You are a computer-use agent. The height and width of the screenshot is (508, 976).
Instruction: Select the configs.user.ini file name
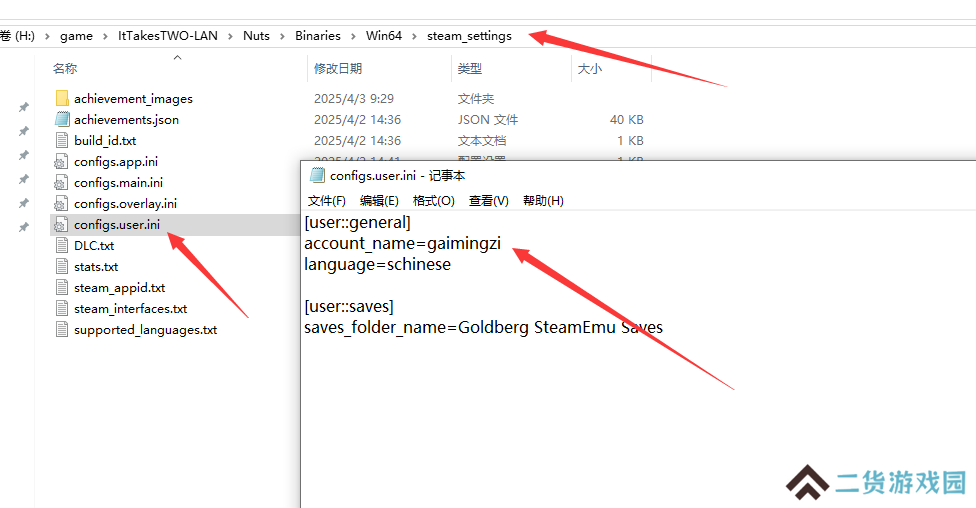click(117, 225)
